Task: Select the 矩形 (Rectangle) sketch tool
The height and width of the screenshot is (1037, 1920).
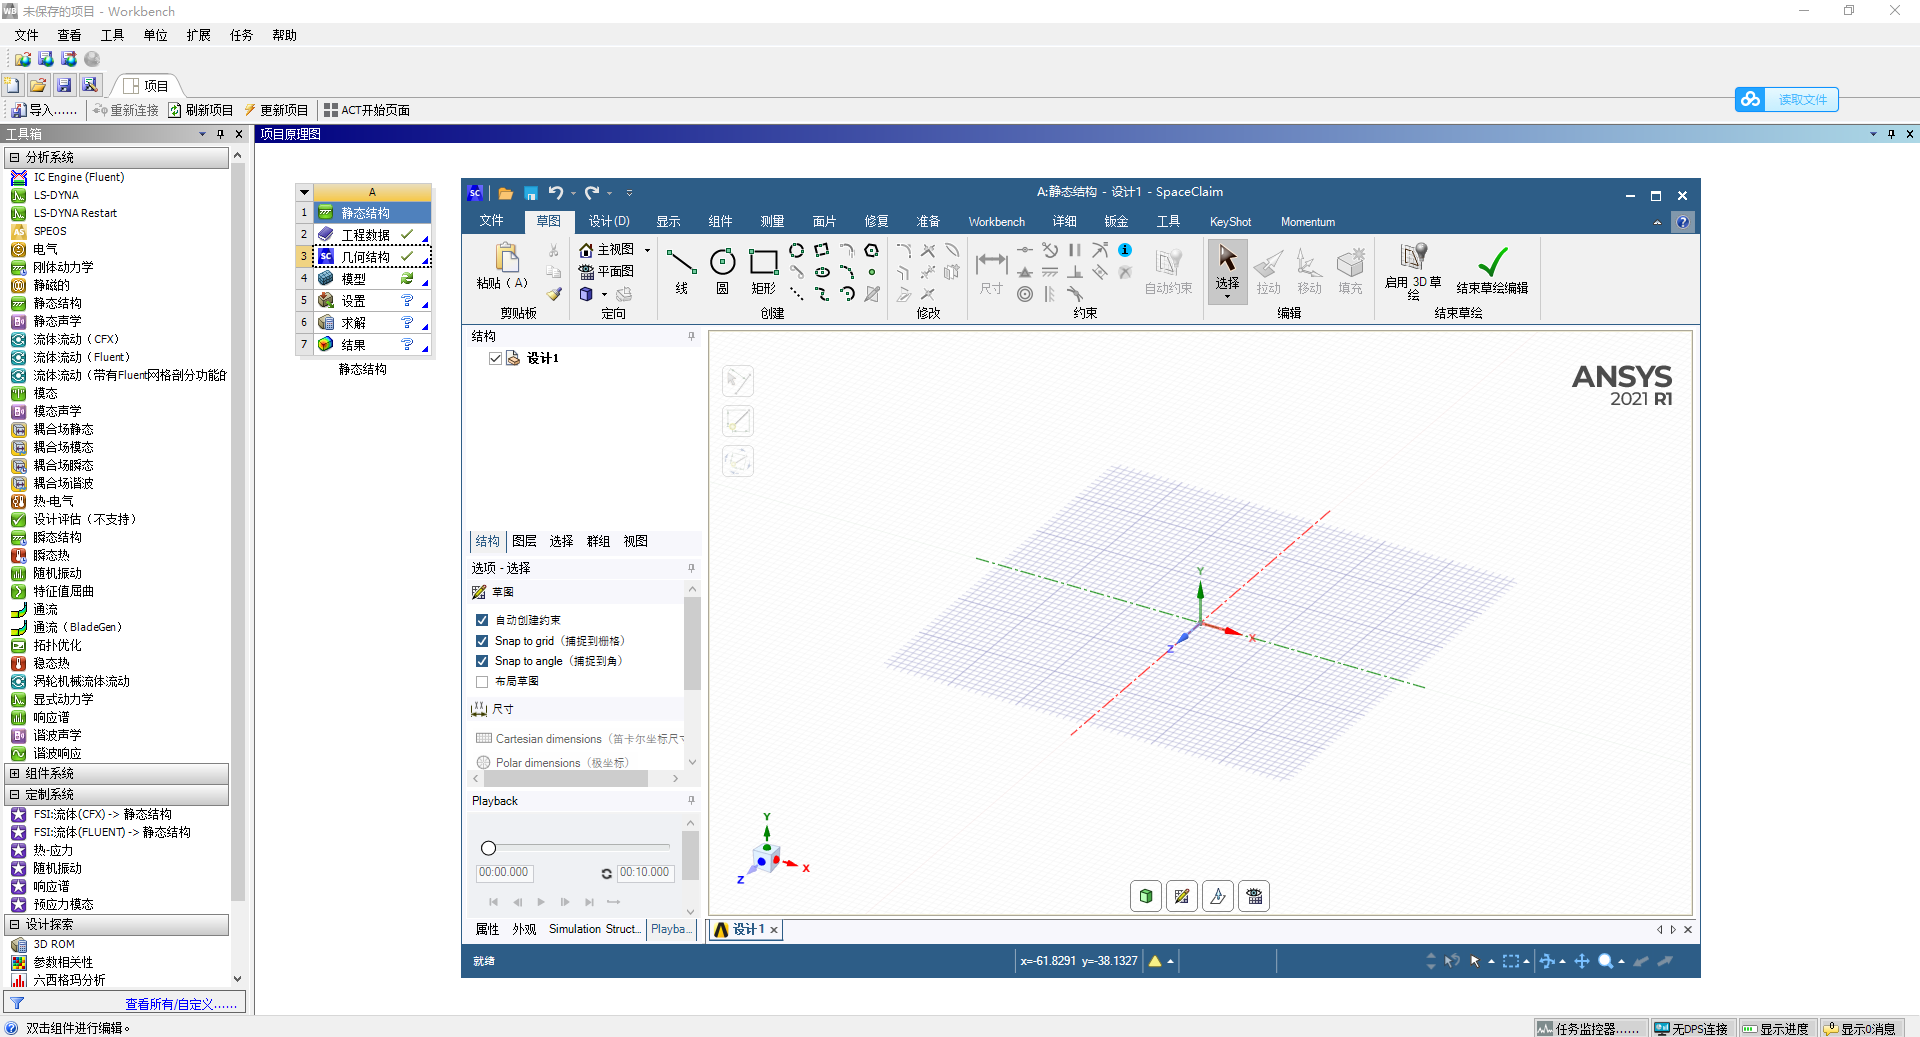Action: (763, 271)
